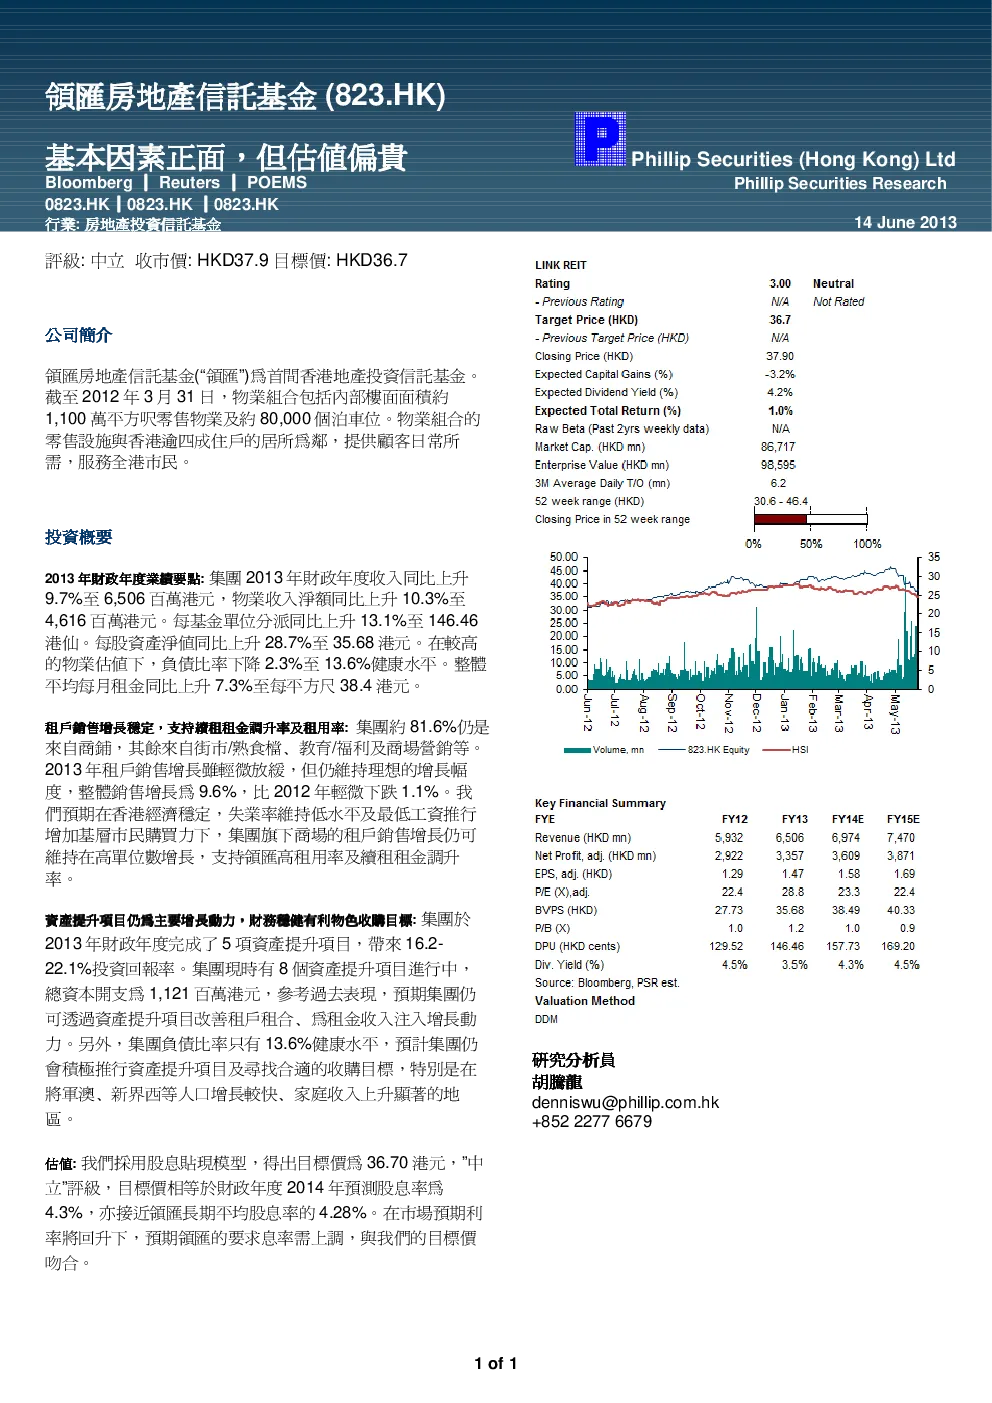The width and height of the screenshot is (992, 1403).
Task: Click the HSI legend entry
Action: point(786,749)
